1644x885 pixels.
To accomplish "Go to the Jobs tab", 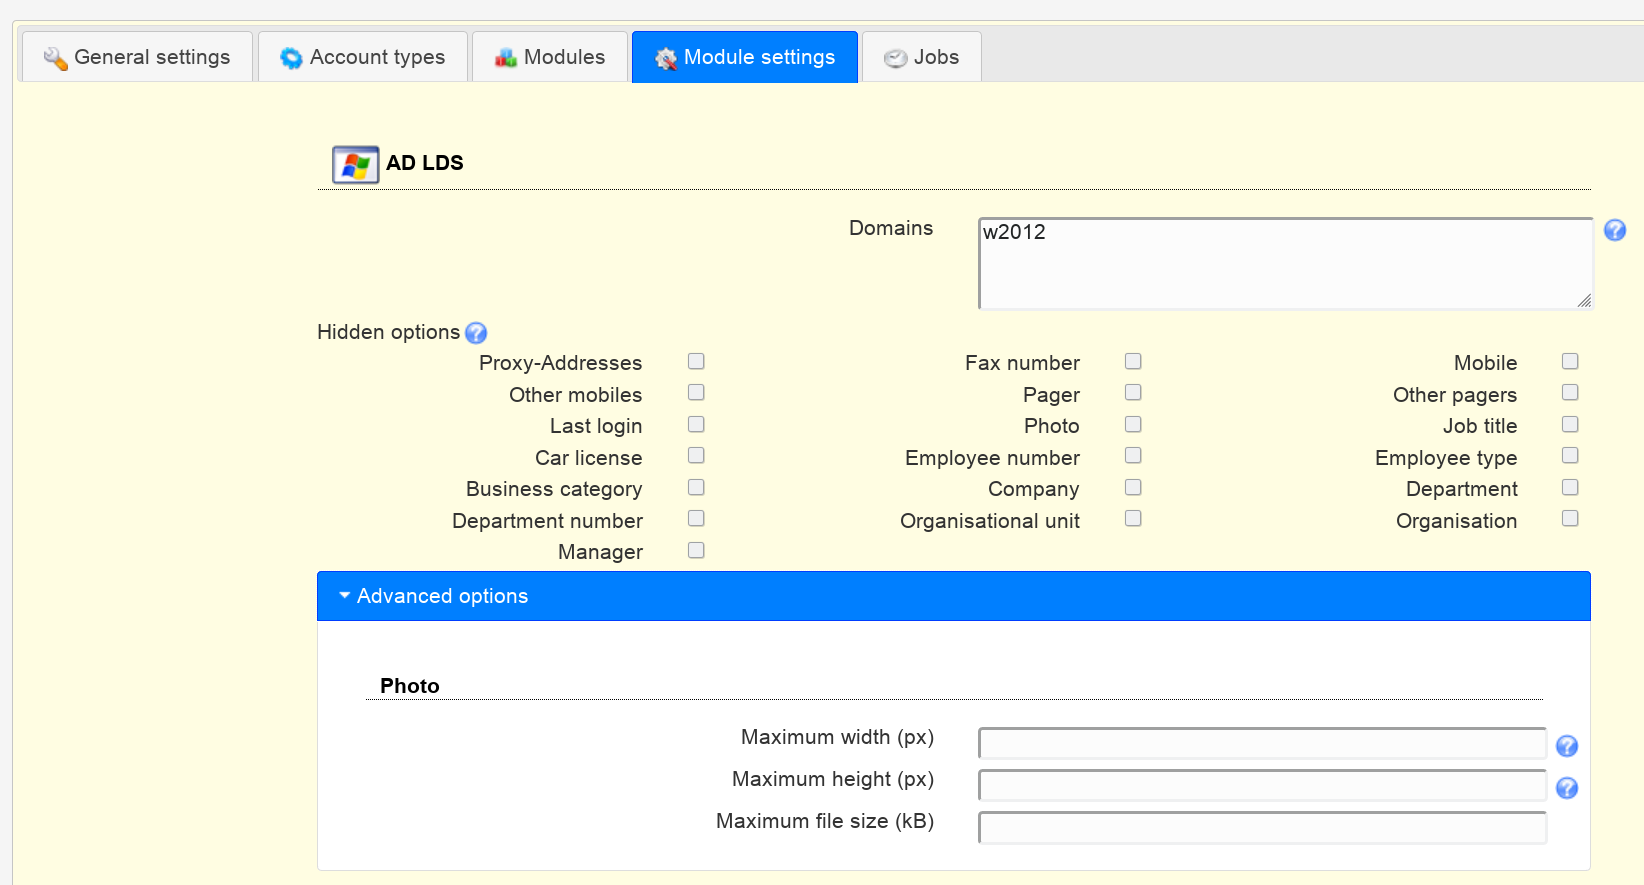I will click(921, 57).
